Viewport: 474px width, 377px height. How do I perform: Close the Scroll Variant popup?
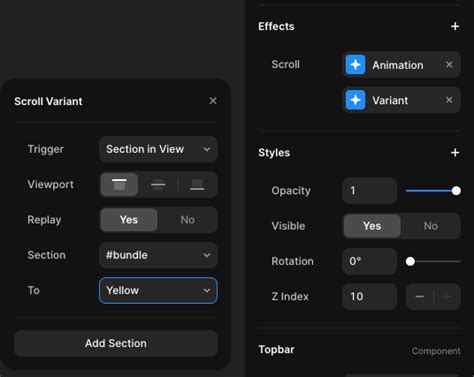pos(213,101)
